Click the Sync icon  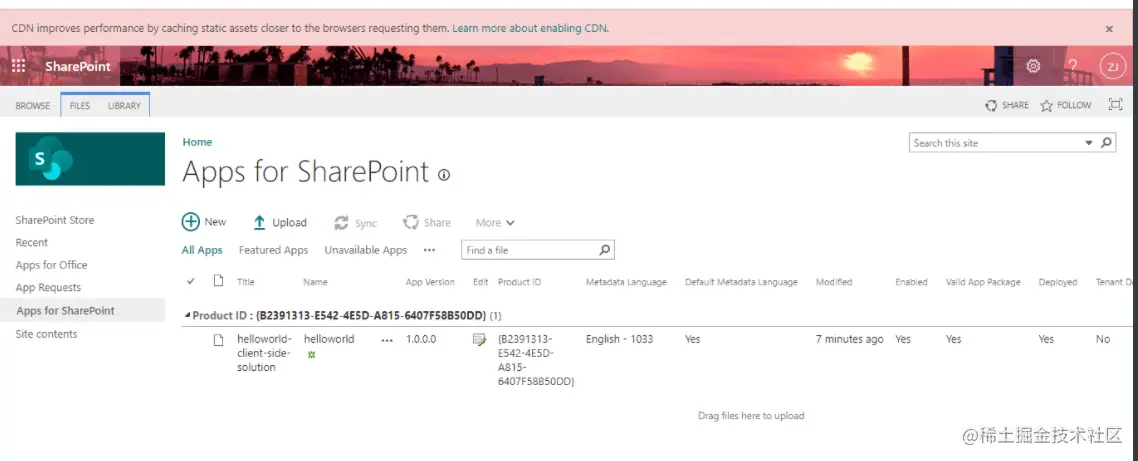pyautogui.click(x=341, y=223)
